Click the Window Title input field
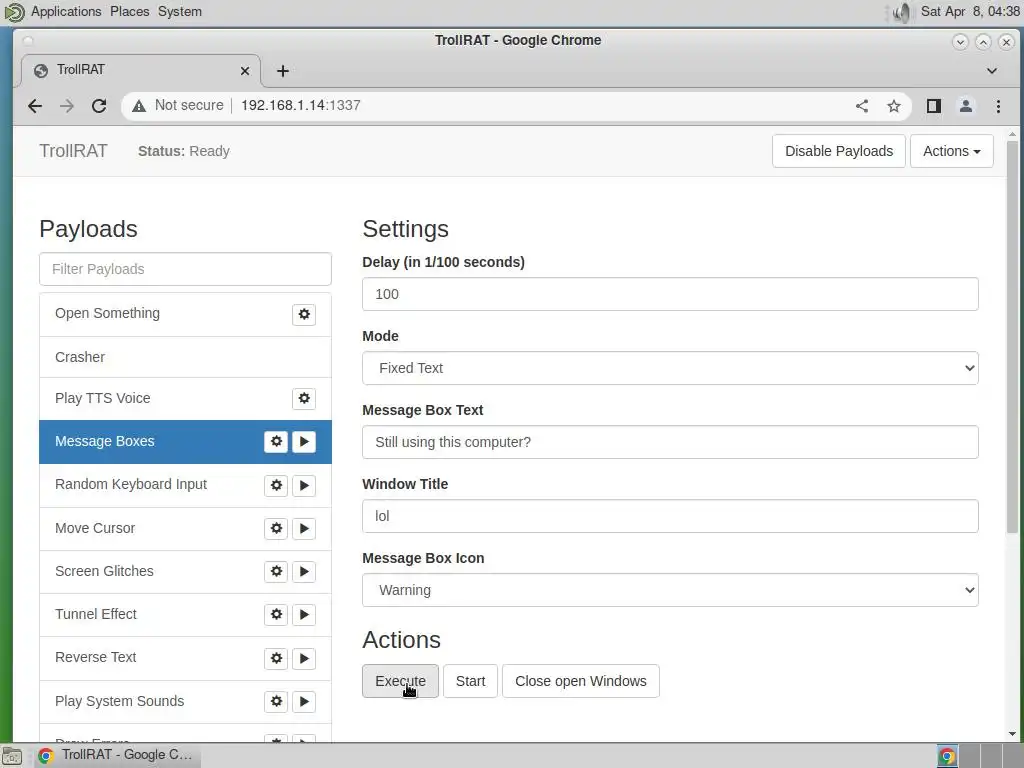This screenshot has width=1024, height=768. (x=670, y=517)
